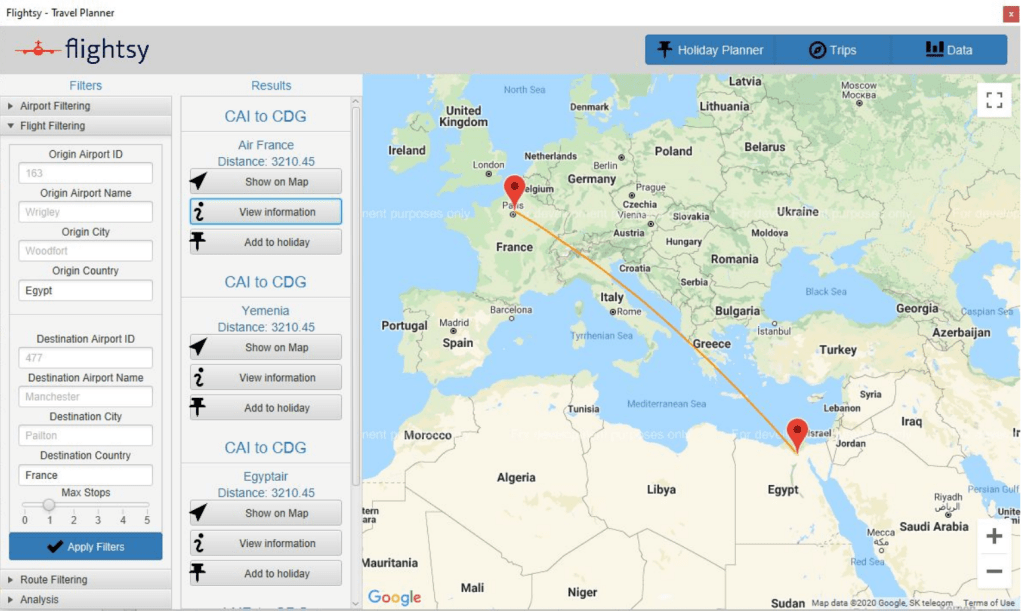Collapse the Flight Filtering section

[52, 126]
